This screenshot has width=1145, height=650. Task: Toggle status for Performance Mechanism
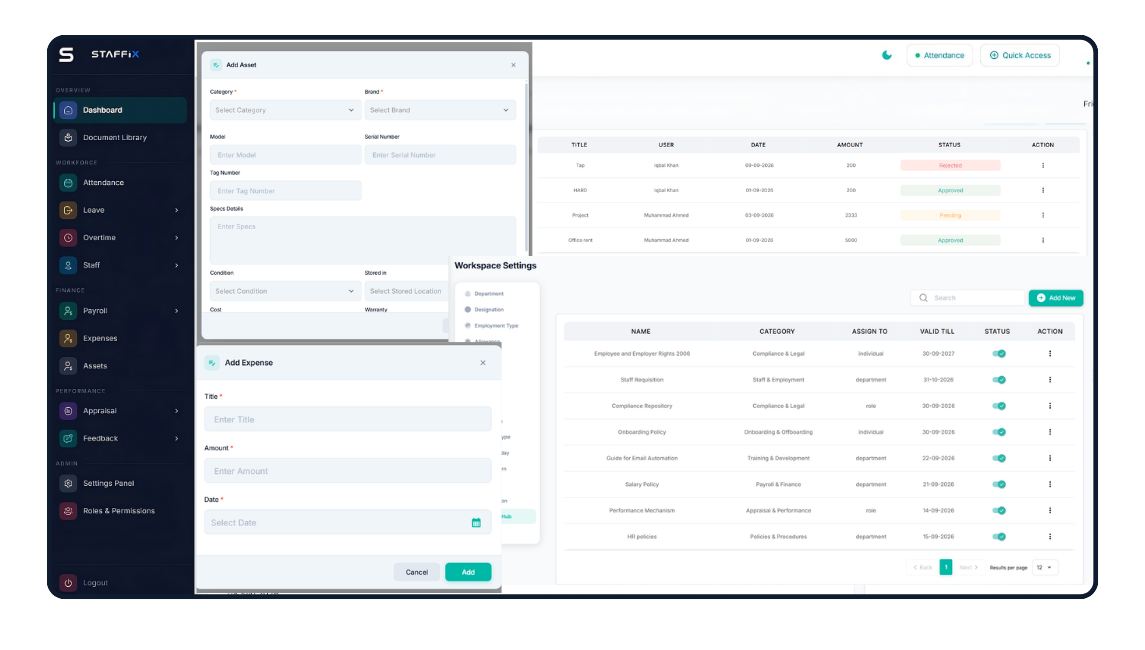[x=999, y=511]
